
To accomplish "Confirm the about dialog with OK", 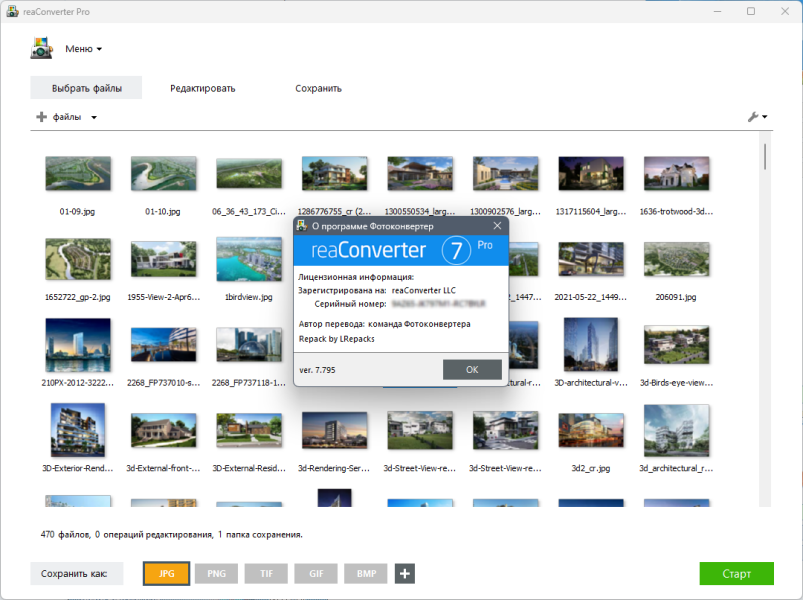I will pos(472,370).
